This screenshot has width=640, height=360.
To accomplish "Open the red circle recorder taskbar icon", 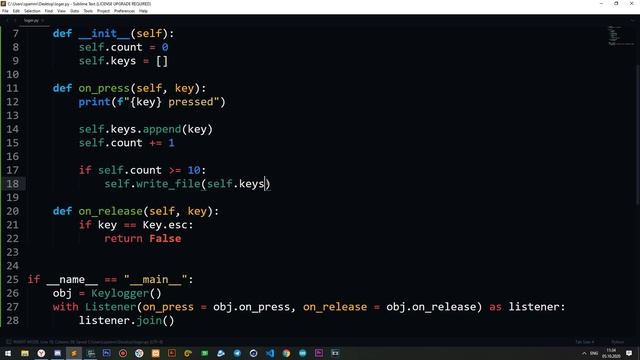I will (x=123, y=353).
